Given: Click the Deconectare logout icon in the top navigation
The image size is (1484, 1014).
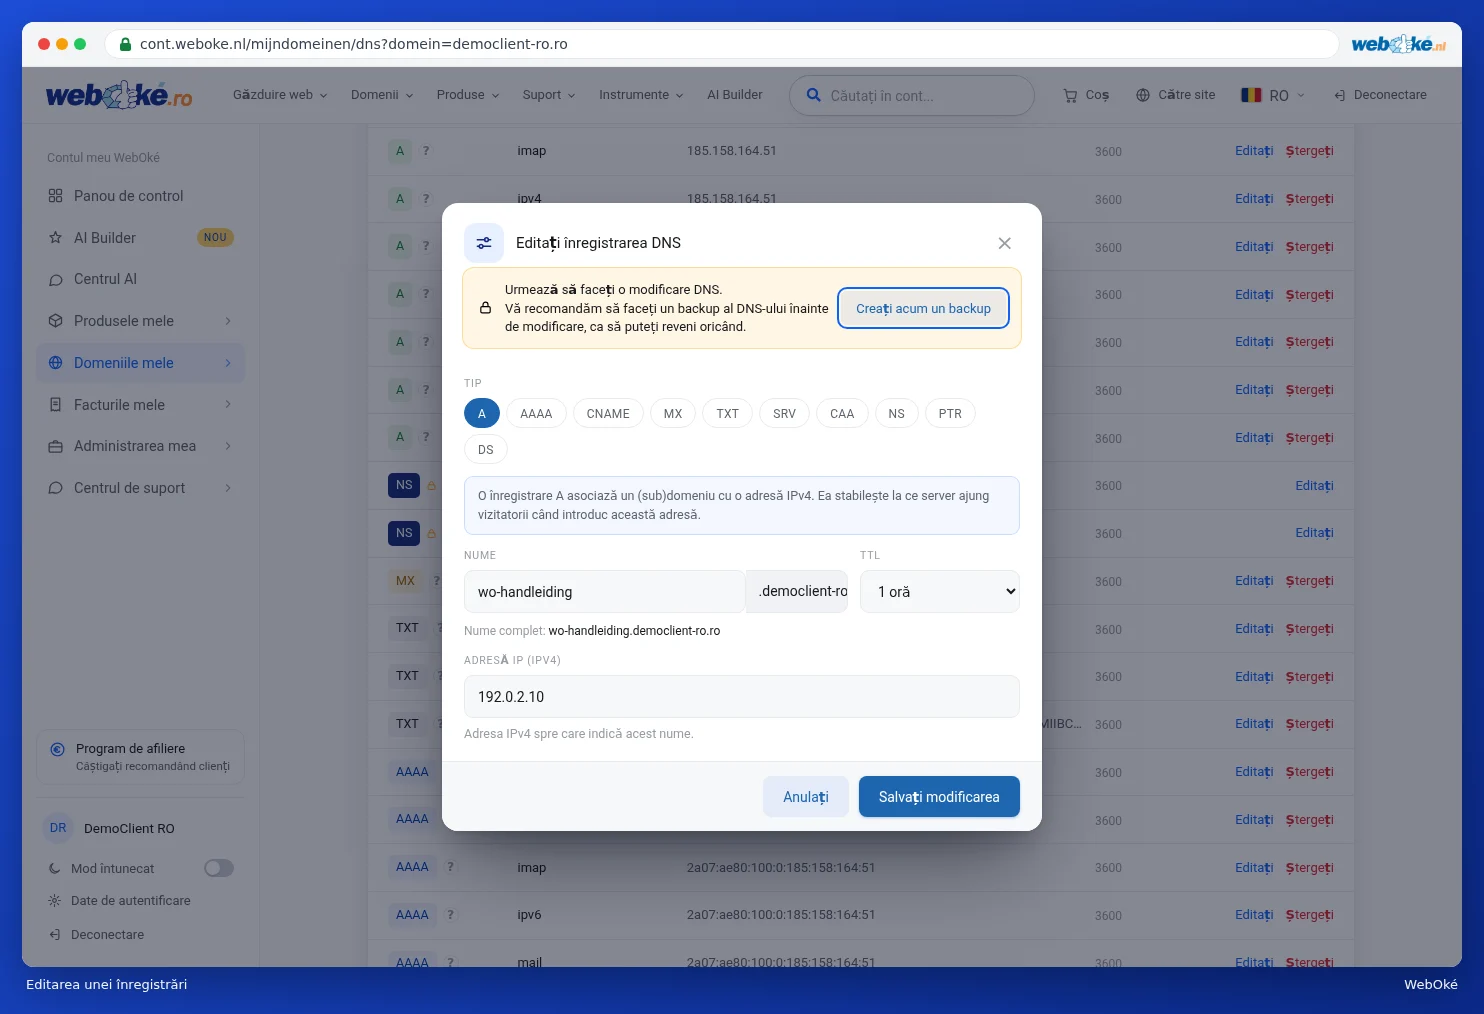Looking at the screenshot, I should coord(1340,95).
